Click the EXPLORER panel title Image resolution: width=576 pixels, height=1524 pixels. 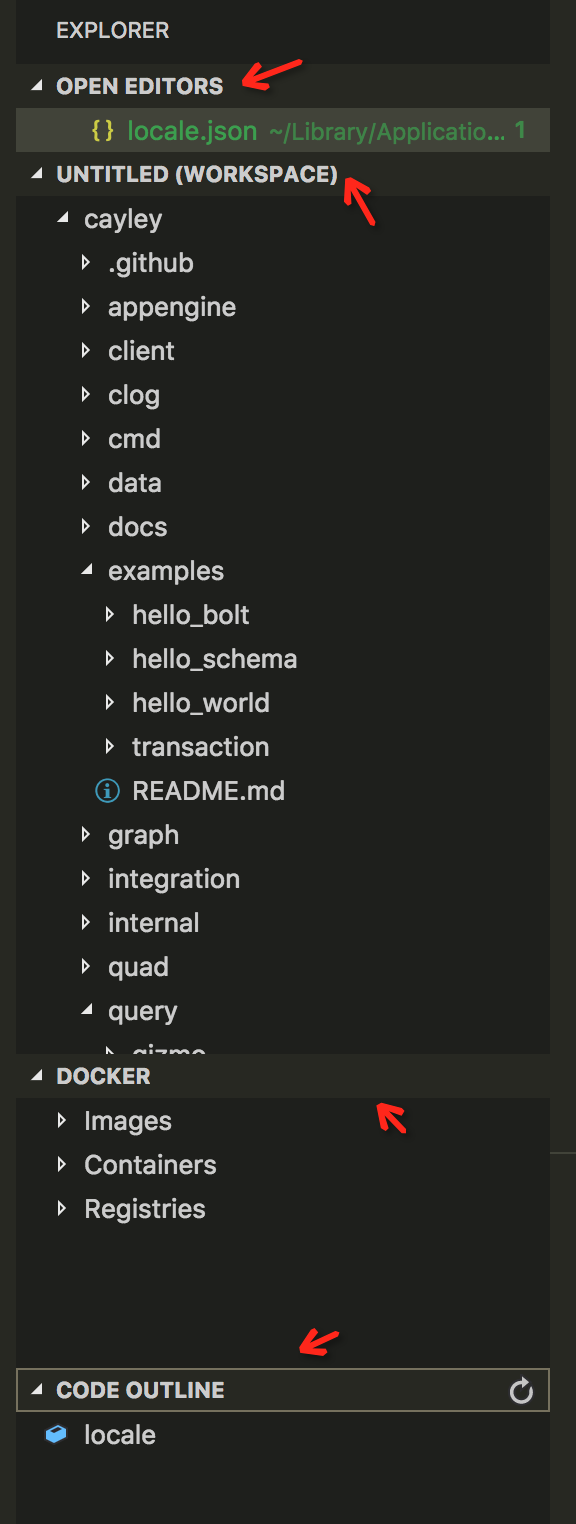point(113,30)
